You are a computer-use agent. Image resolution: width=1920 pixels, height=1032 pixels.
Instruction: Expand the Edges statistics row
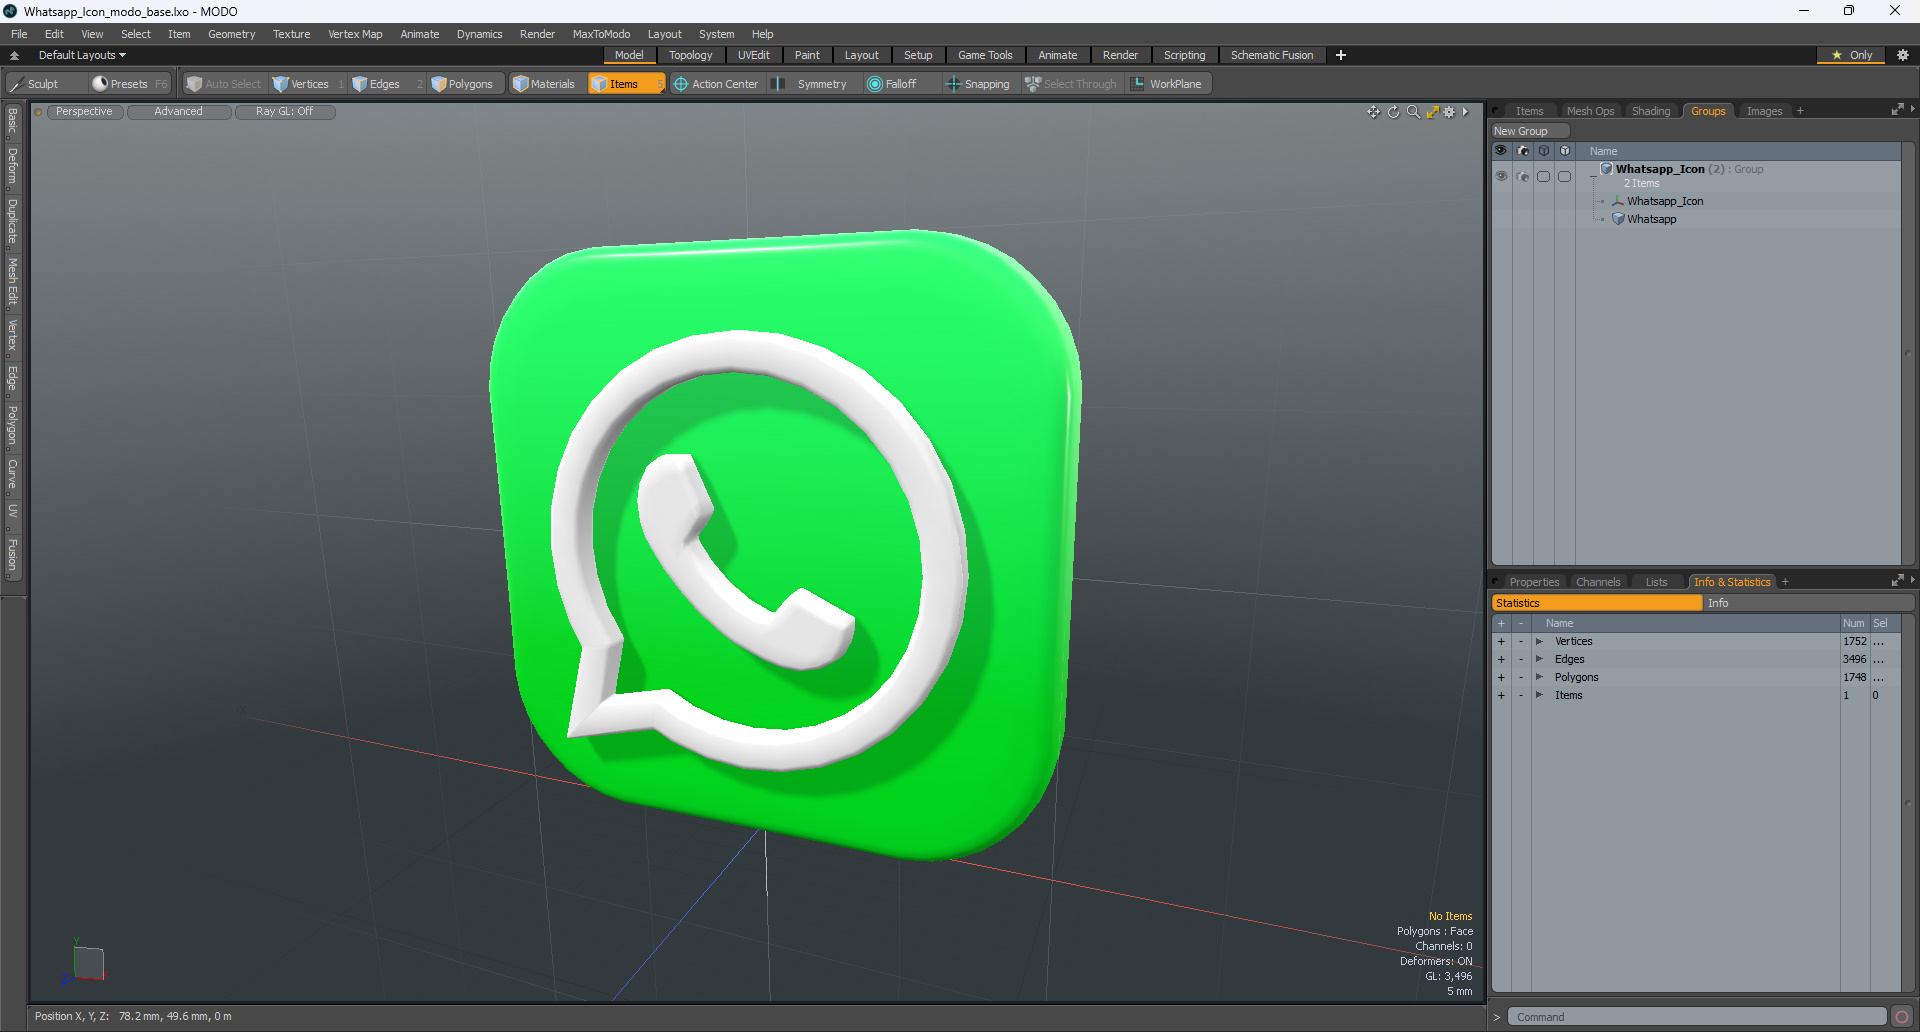point(1540,659)
